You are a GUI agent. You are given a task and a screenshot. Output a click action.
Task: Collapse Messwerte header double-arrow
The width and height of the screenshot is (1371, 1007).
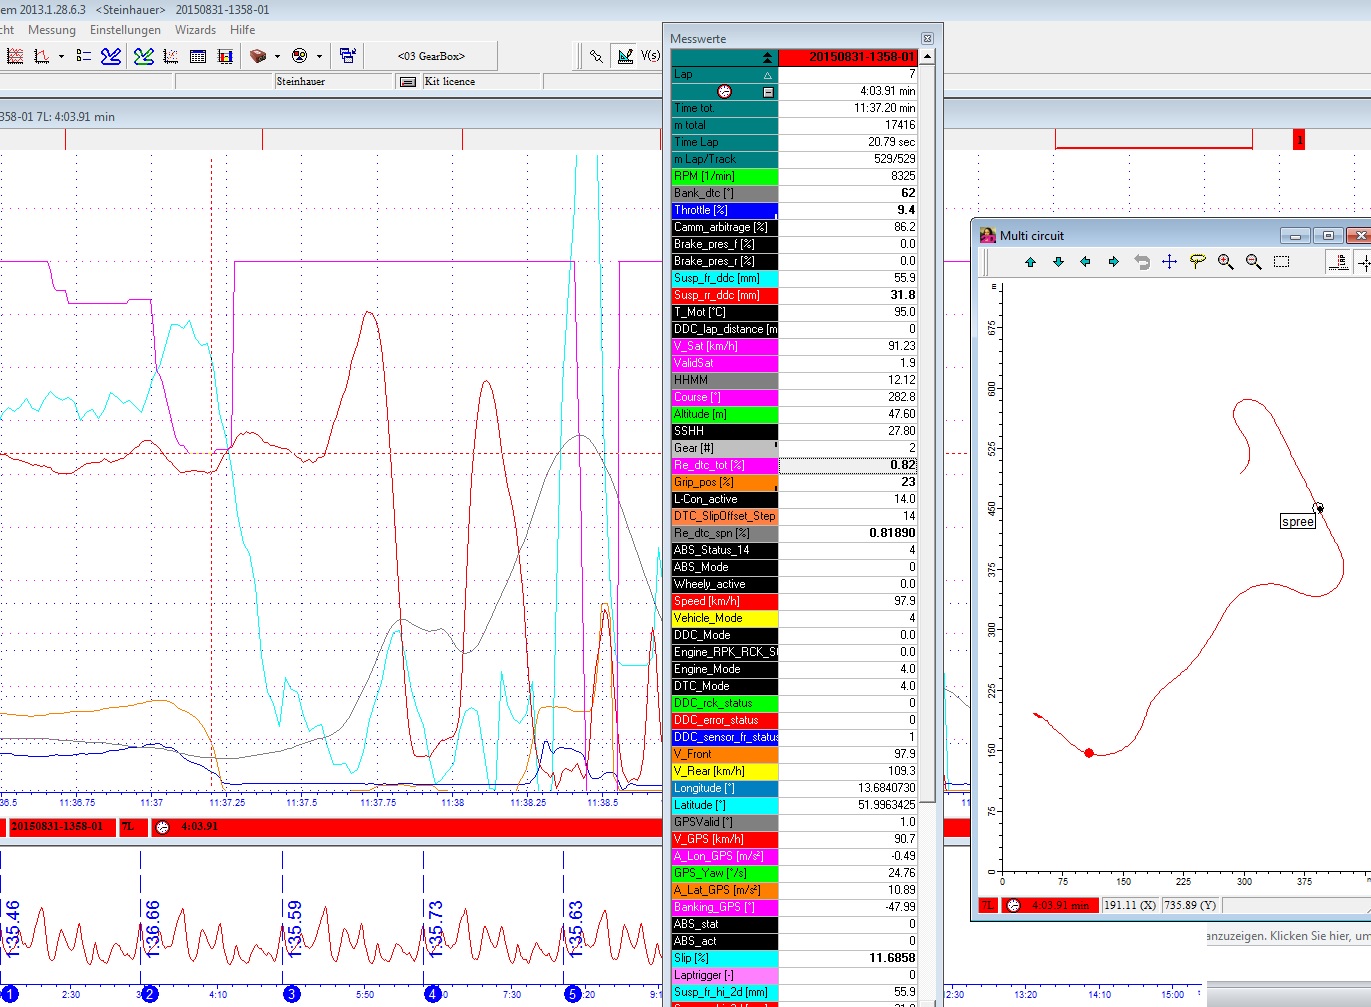[767, 58]
